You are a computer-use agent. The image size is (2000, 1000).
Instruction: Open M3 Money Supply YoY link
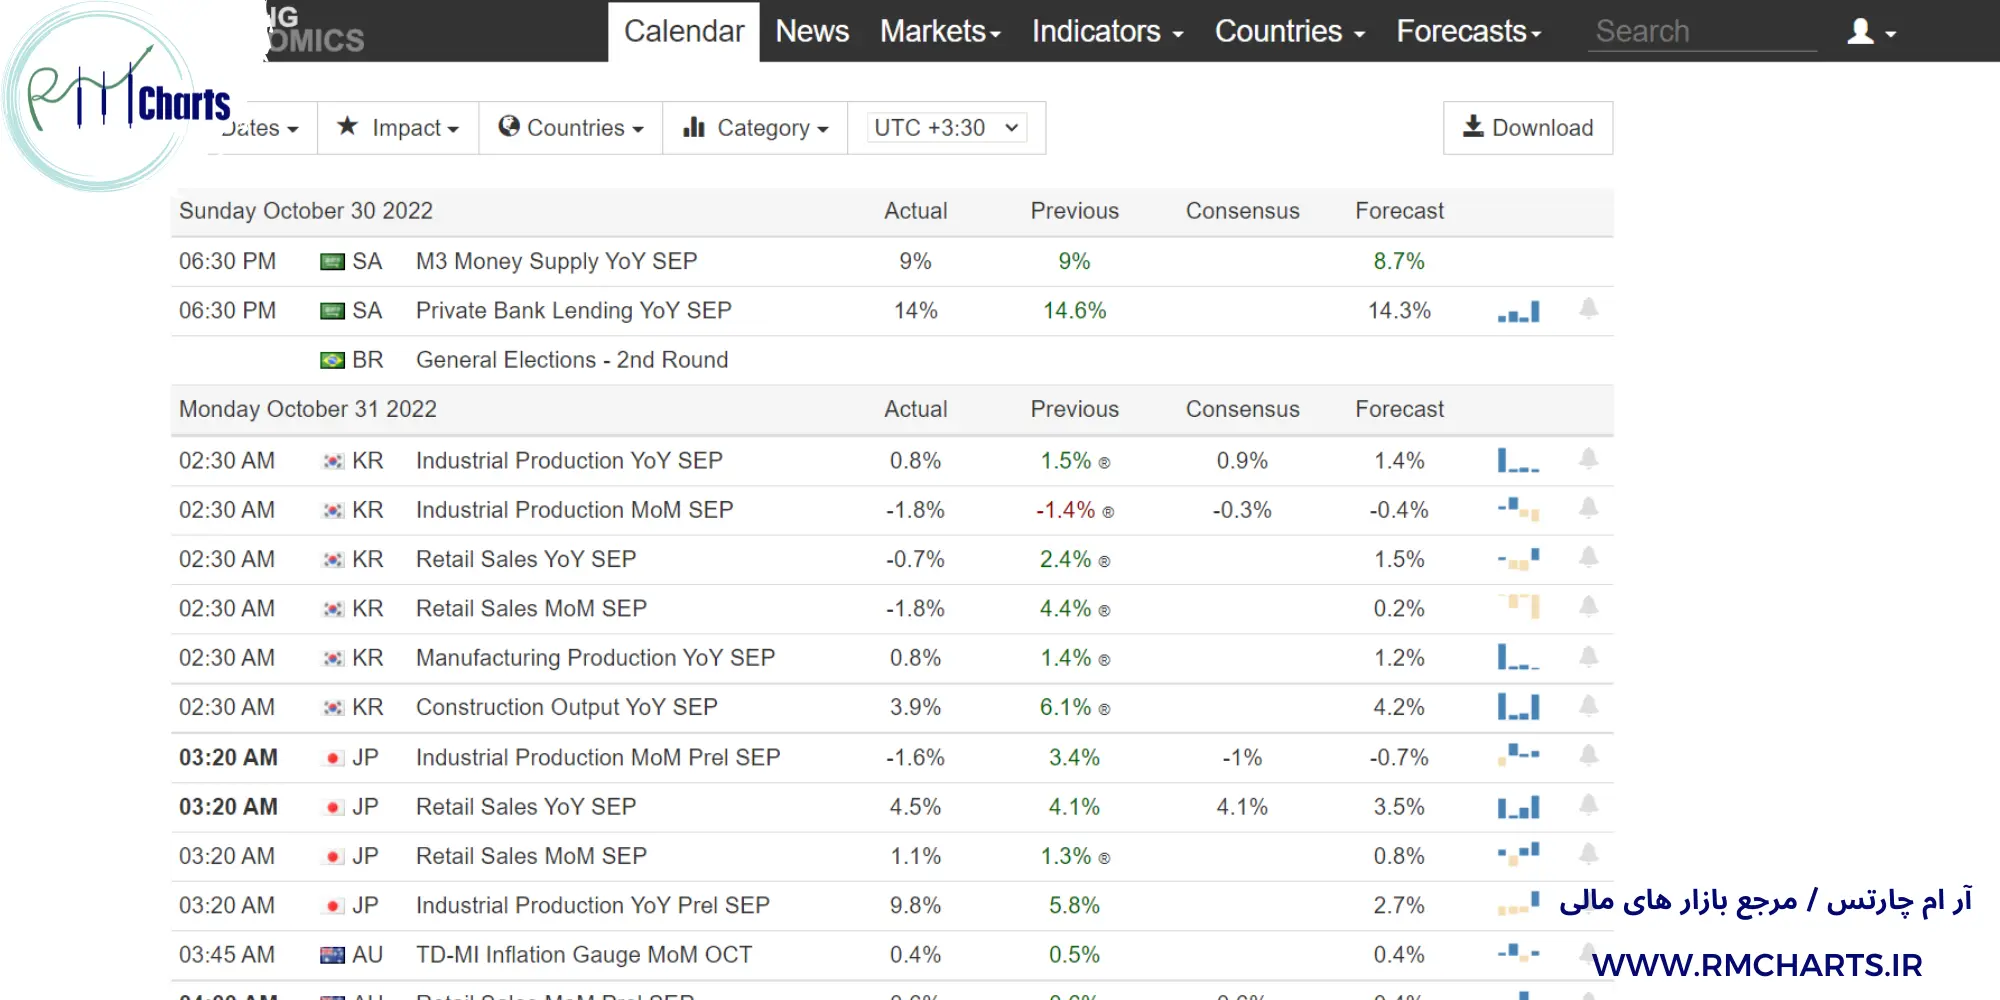(556, 262)
